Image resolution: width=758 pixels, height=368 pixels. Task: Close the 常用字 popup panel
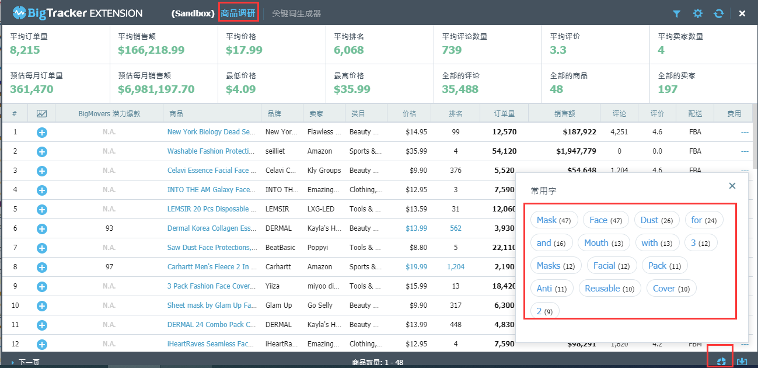click(x=732, y=186)
